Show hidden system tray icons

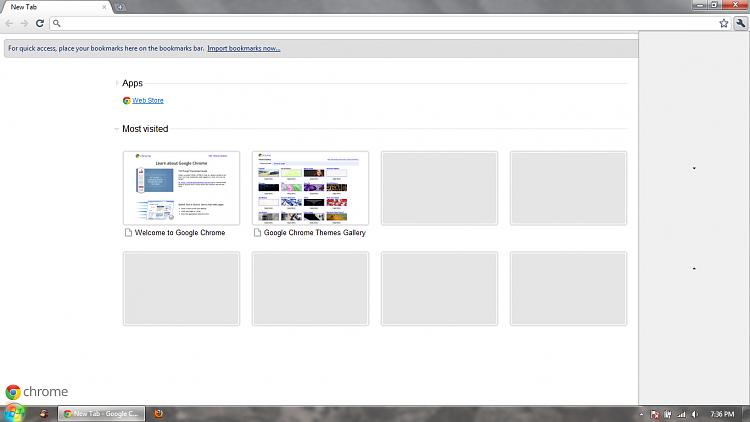point(641,414)
